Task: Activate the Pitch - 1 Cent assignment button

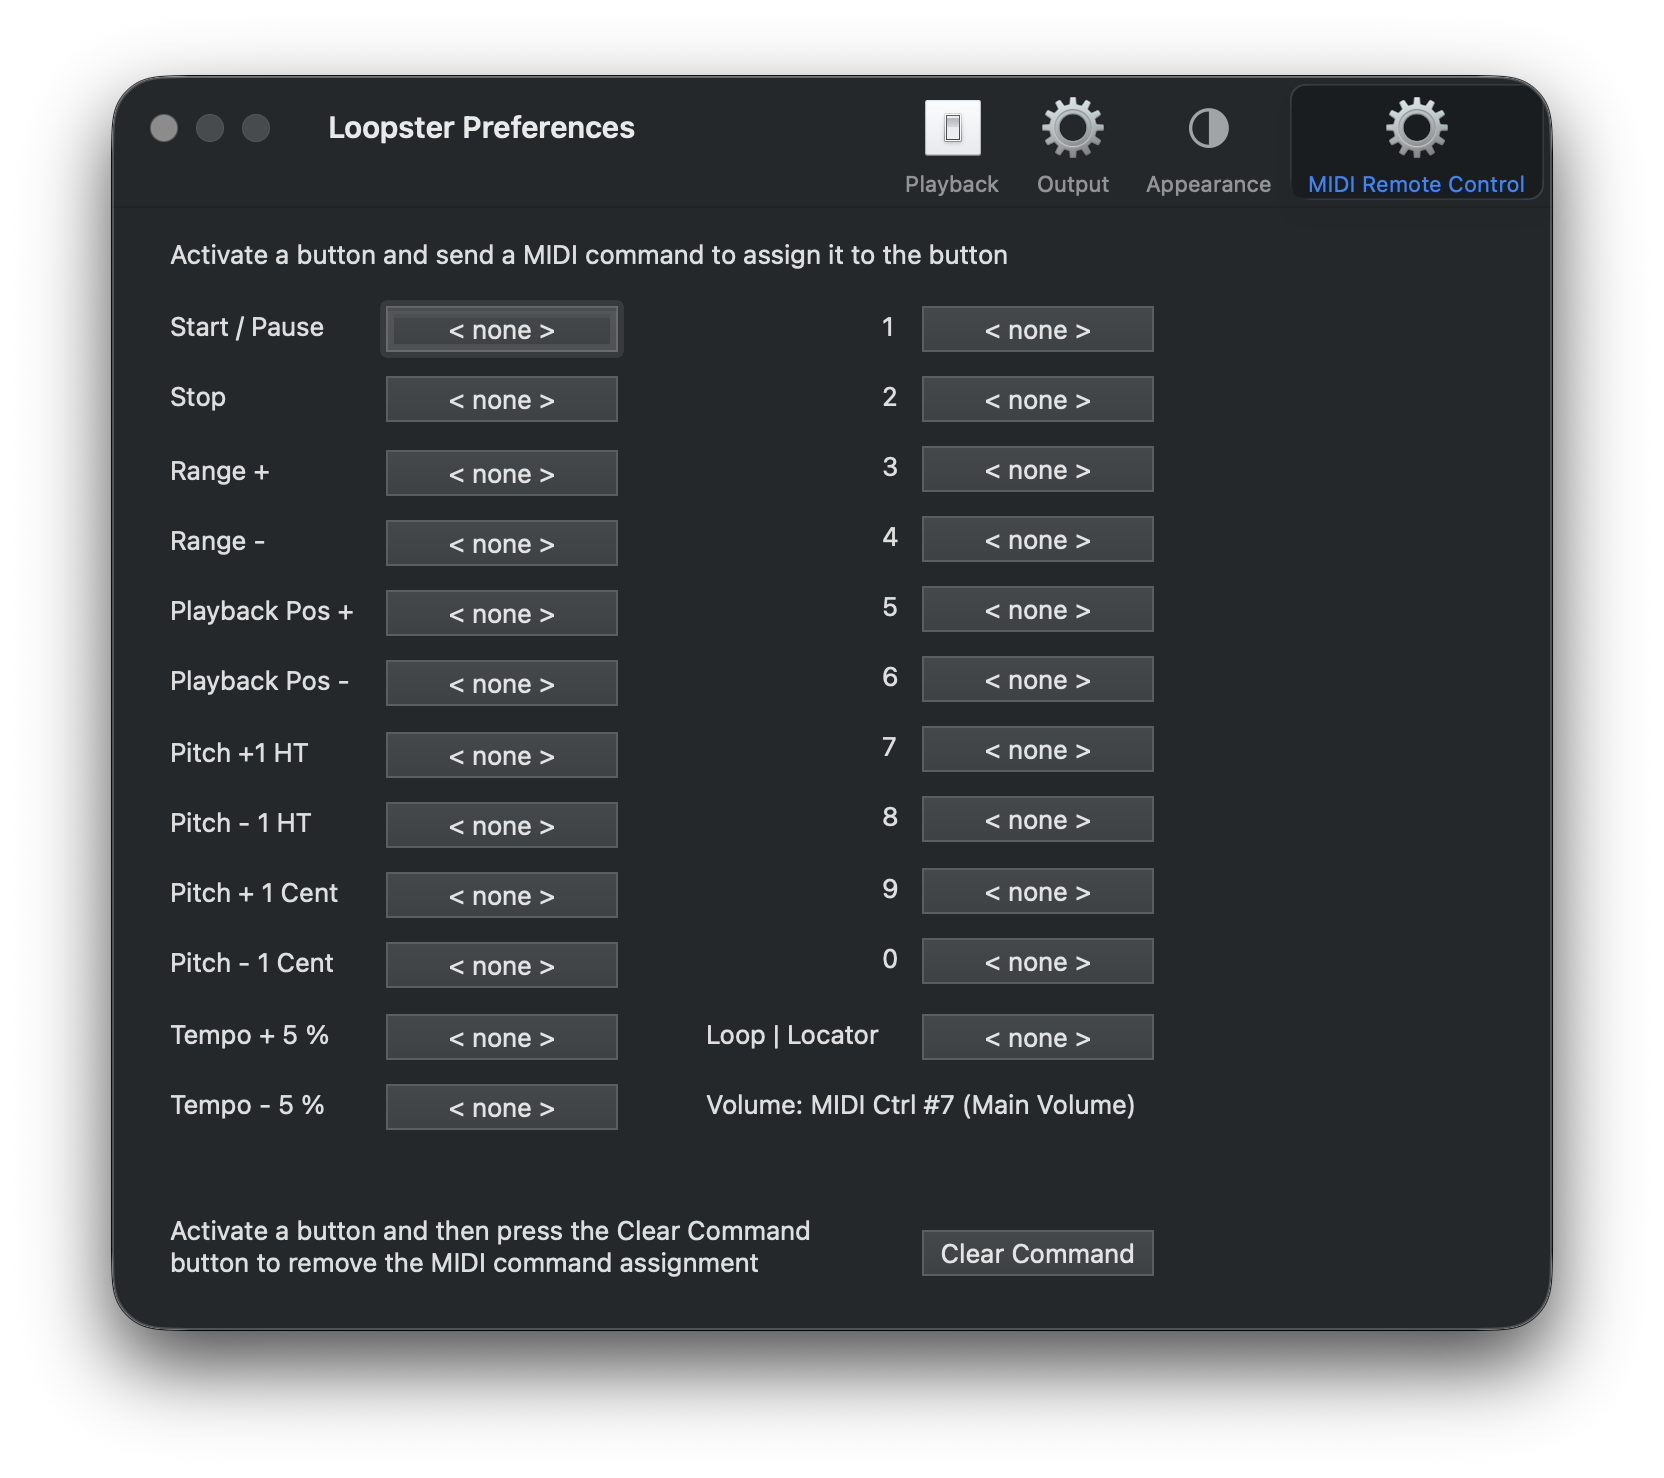Action: click(502, 965)
